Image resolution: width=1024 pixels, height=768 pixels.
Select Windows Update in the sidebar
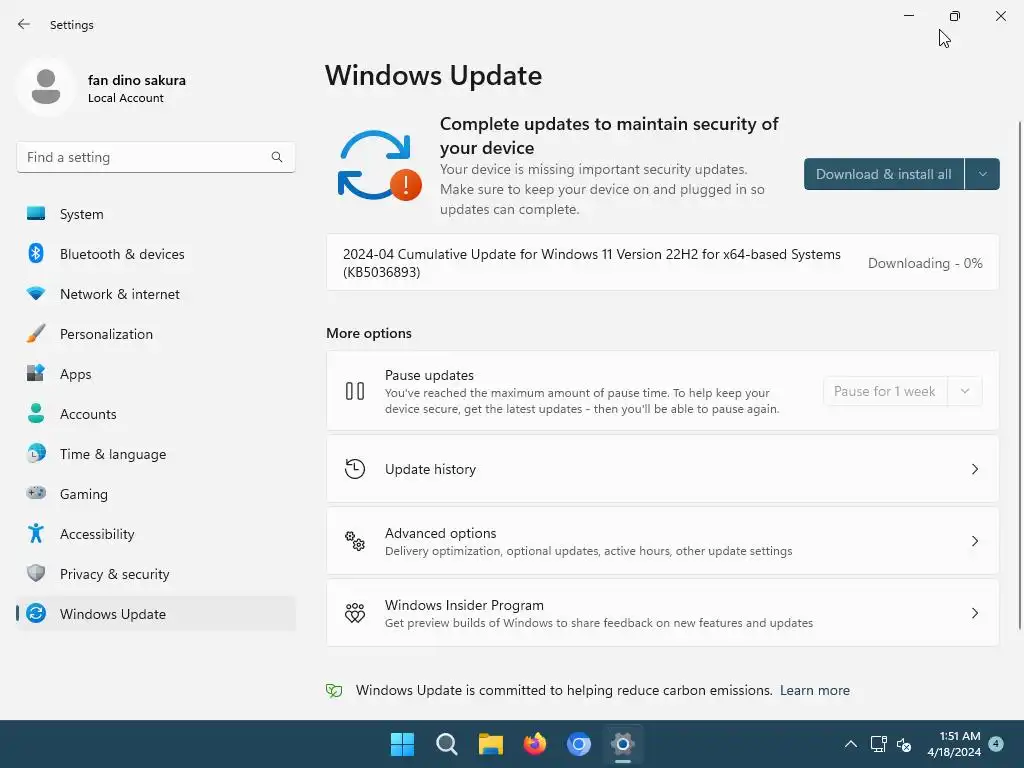[156, 613]
